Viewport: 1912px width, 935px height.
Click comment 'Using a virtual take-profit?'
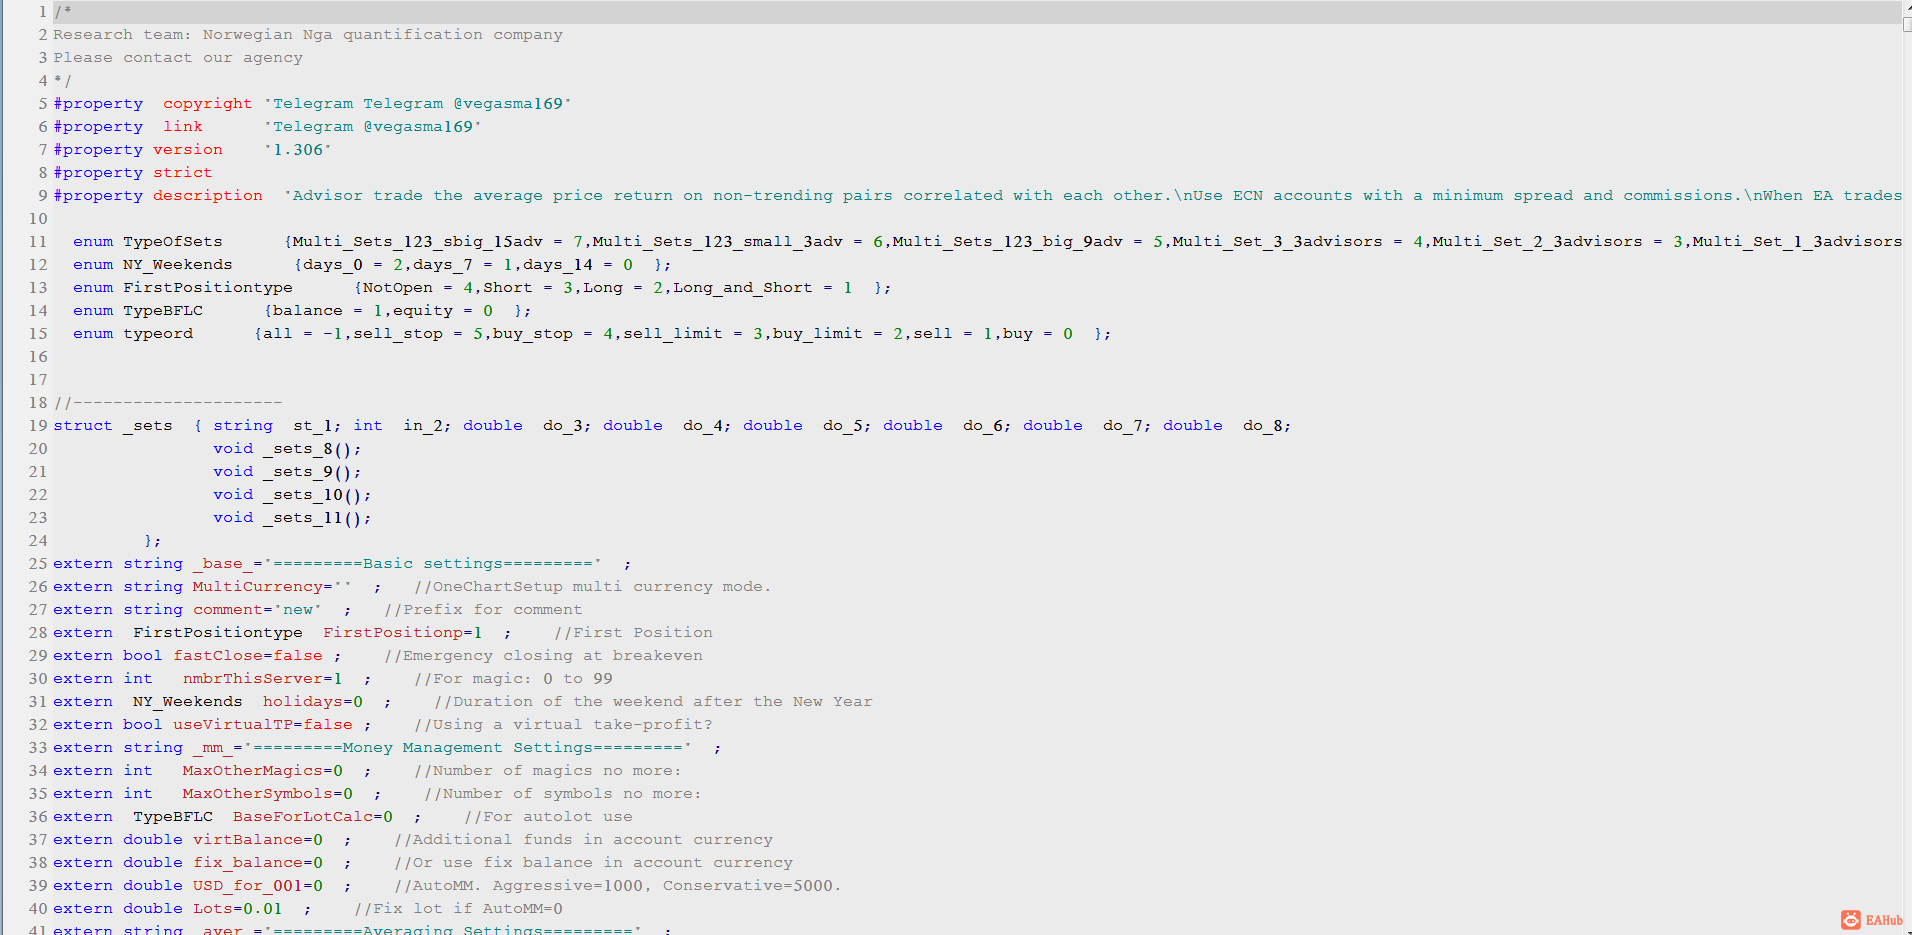[563, 725]
